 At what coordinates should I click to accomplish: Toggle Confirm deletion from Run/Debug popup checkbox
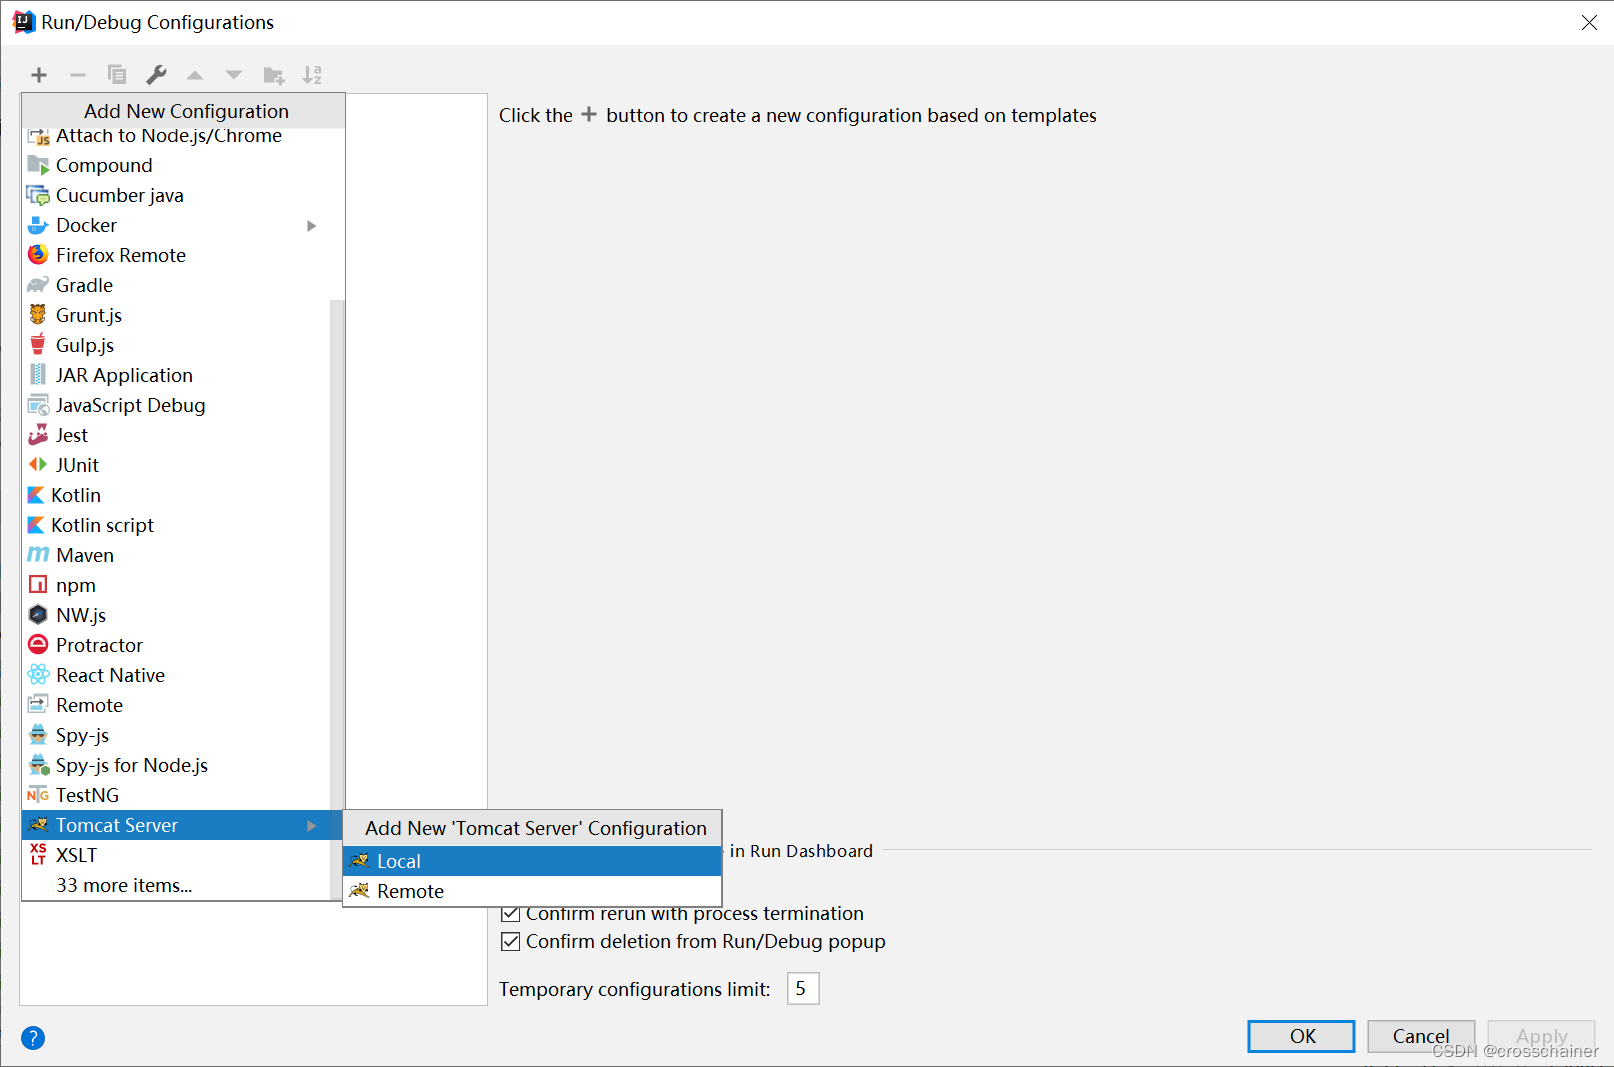coord(510,941)
